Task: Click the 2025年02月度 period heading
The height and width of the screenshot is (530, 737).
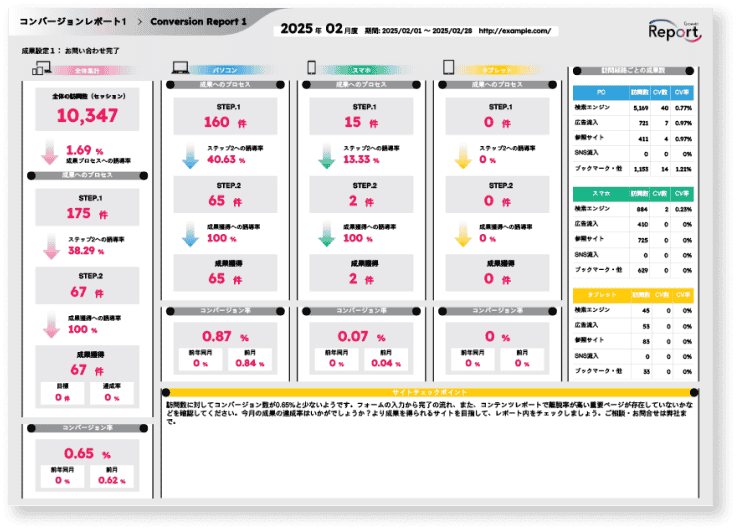Action: (x=315, y=30)
